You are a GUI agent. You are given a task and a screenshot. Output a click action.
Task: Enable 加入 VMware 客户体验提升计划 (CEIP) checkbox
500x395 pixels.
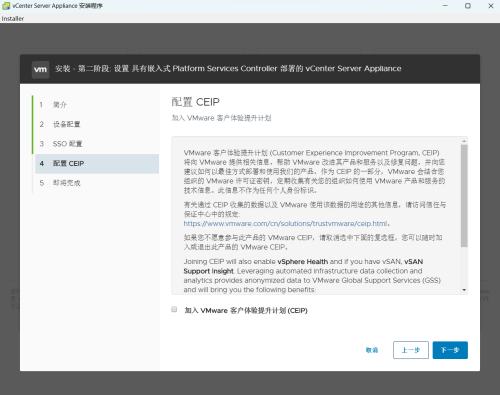tap(174, 309)
